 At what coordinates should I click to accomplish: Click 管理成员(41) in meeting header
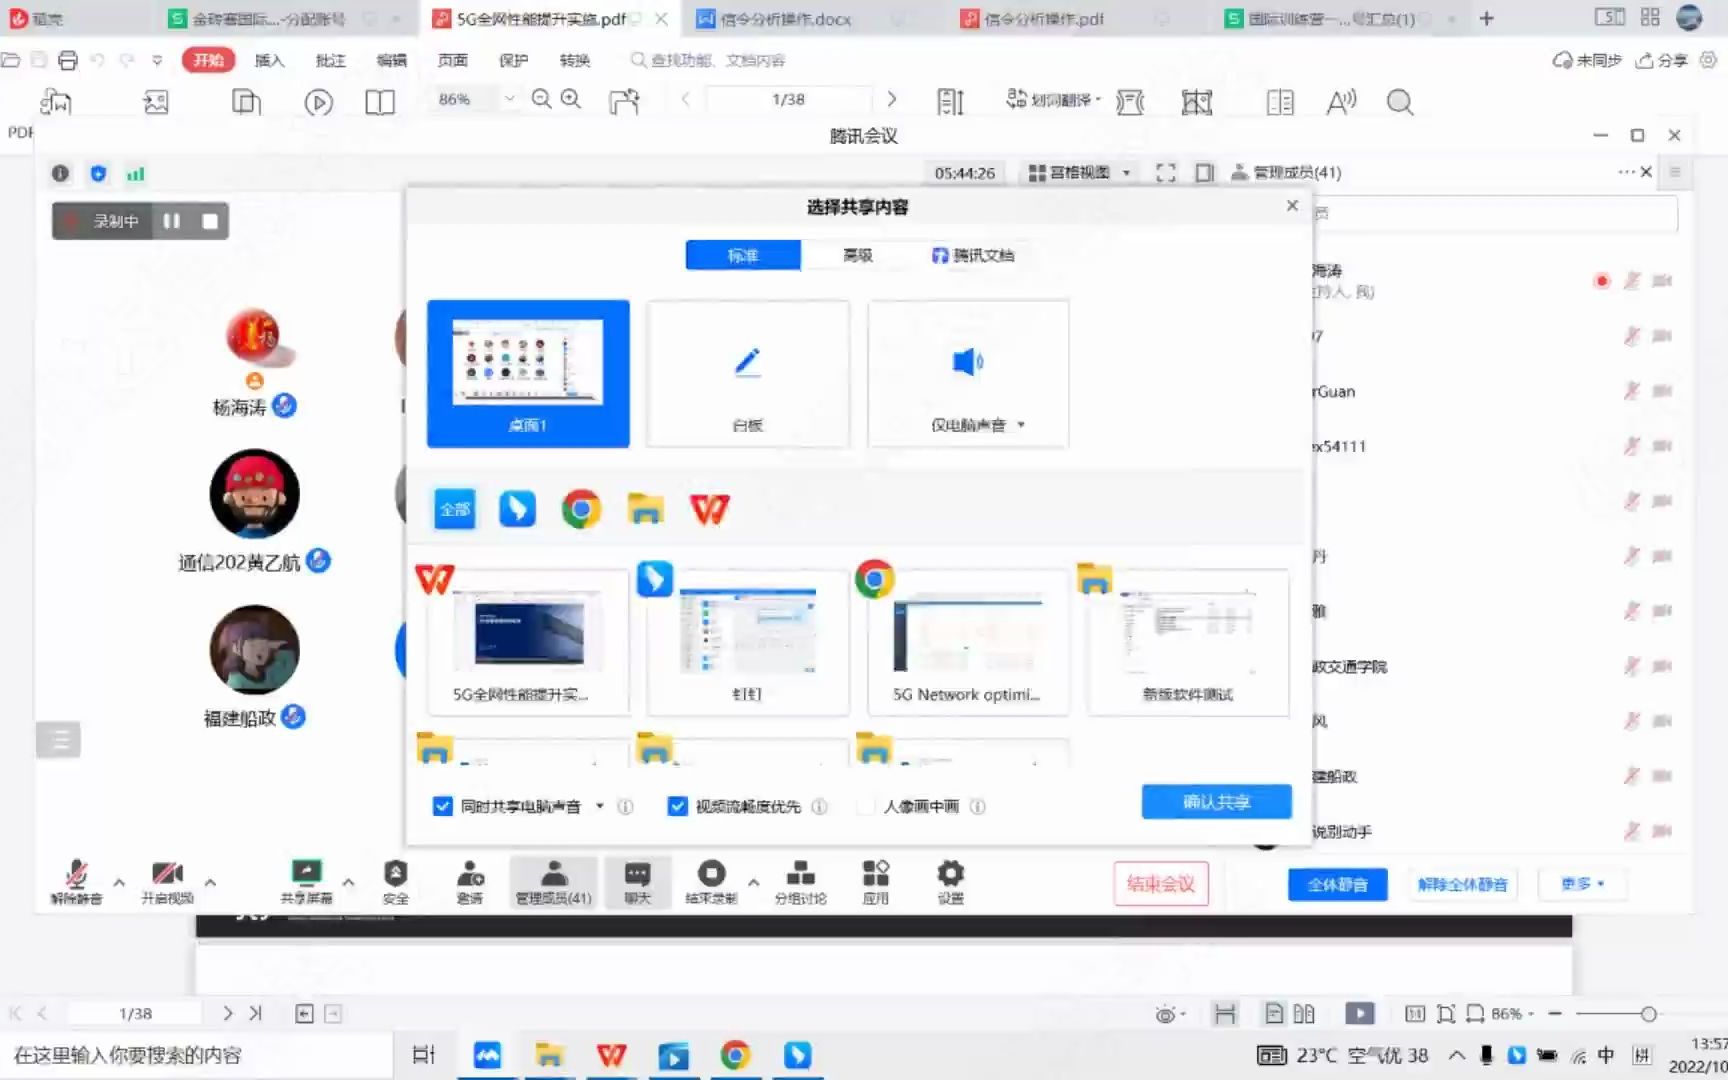click(x=1286, y=172)
